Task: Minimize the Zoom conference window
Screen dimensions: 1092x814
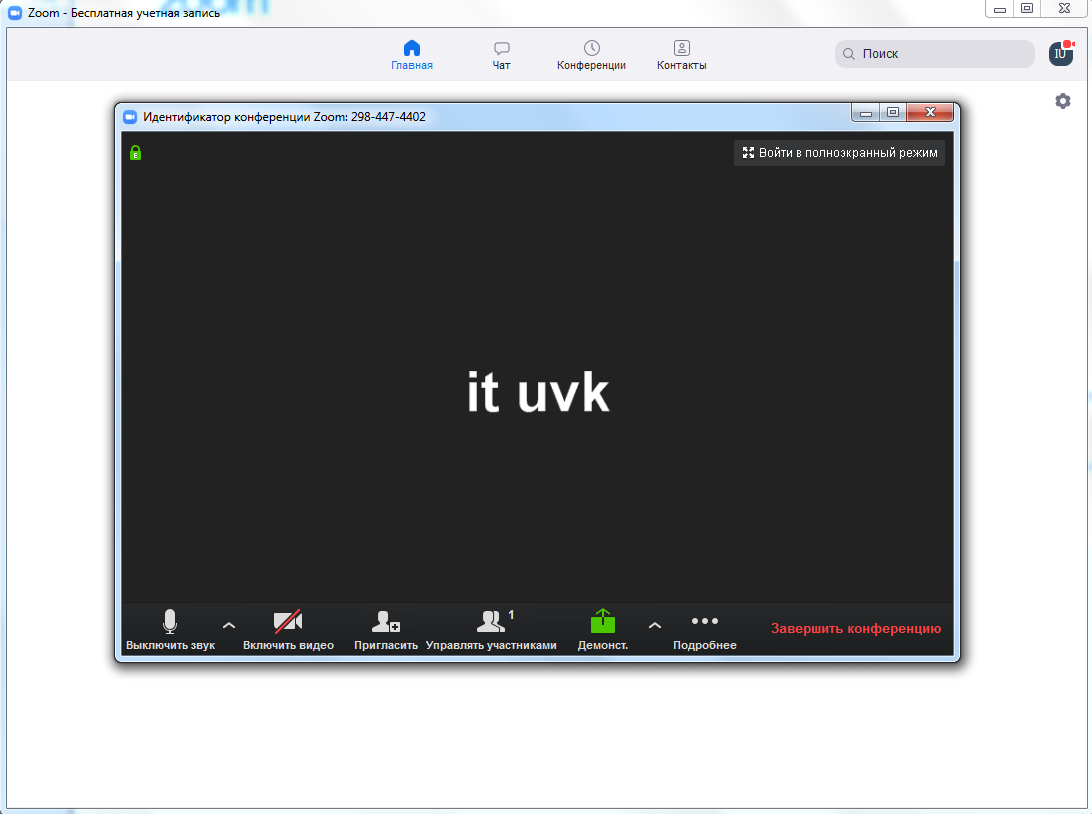Action: coord(866,113)
